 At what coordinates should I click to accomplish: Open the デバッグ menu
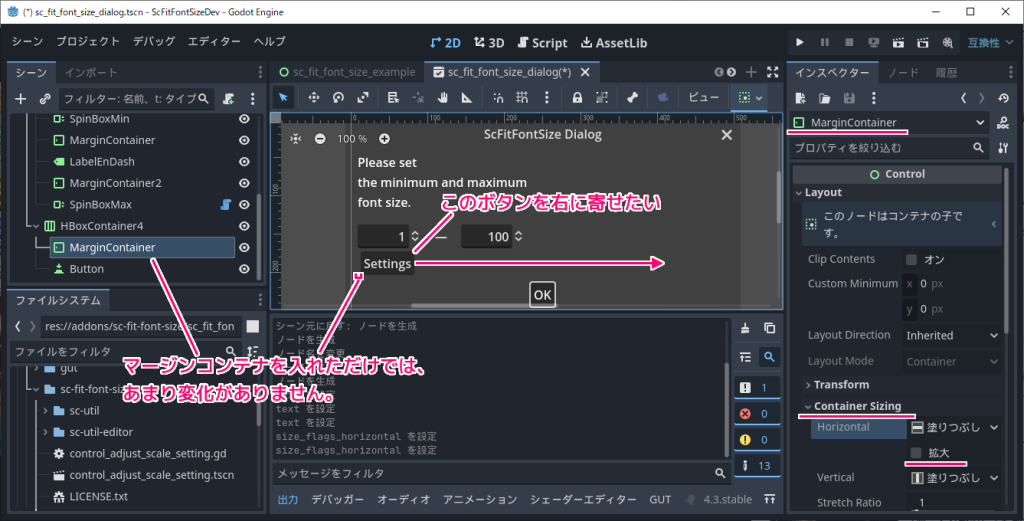pyautogui.click(x=154, y=41)
